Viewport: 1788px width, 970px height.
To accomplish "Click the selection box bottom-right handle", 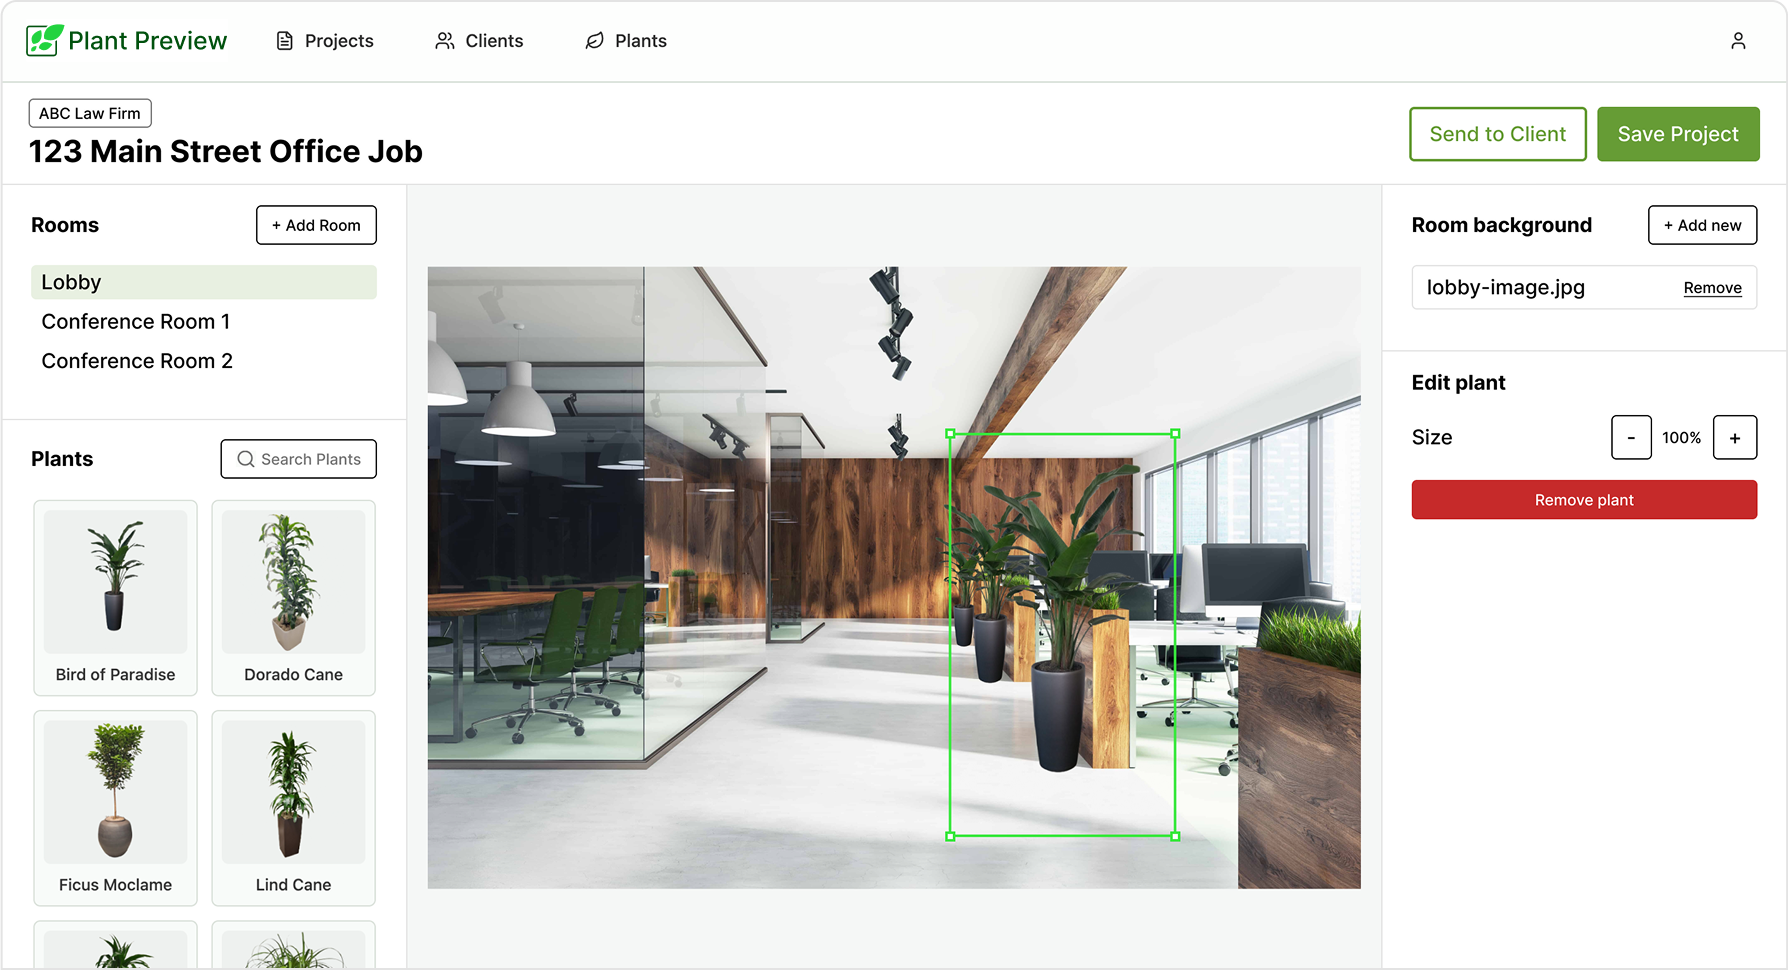I will click(x=1175, y=836).
